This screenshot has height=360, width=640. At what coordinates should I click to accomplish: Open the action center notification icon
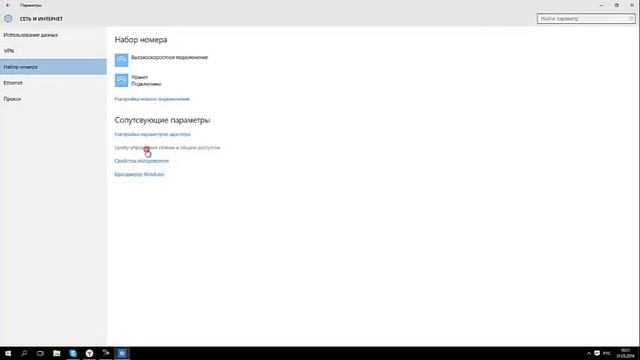click(597, 353)
